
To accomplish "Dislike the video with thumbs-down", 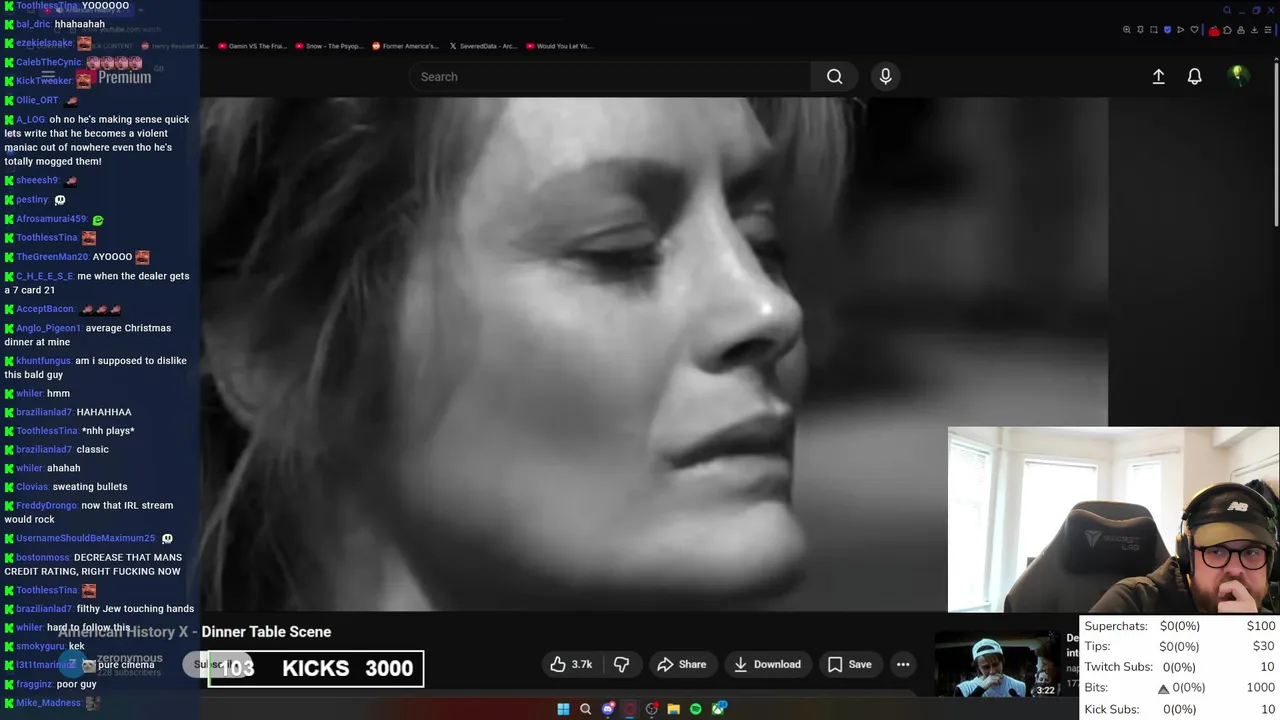I will pos(621,664).
